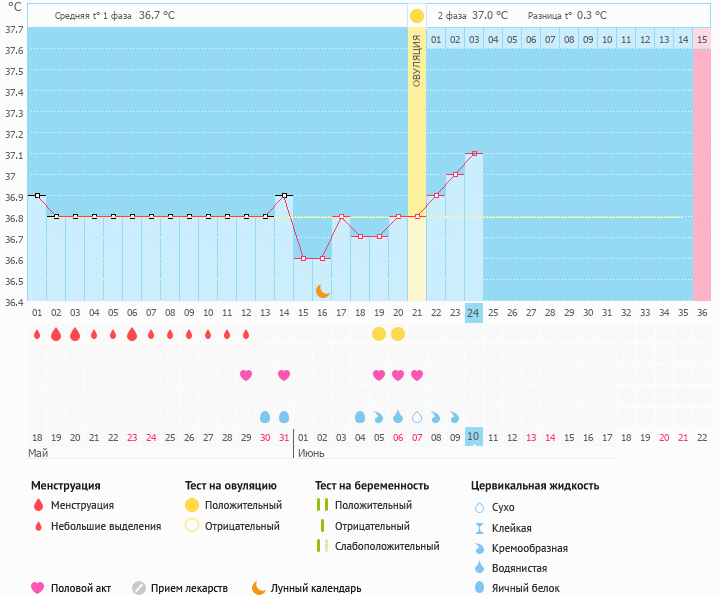Click the 36.6 temperature point on day 15
This screenshot has width=720, height=595.
pos(303,258)
